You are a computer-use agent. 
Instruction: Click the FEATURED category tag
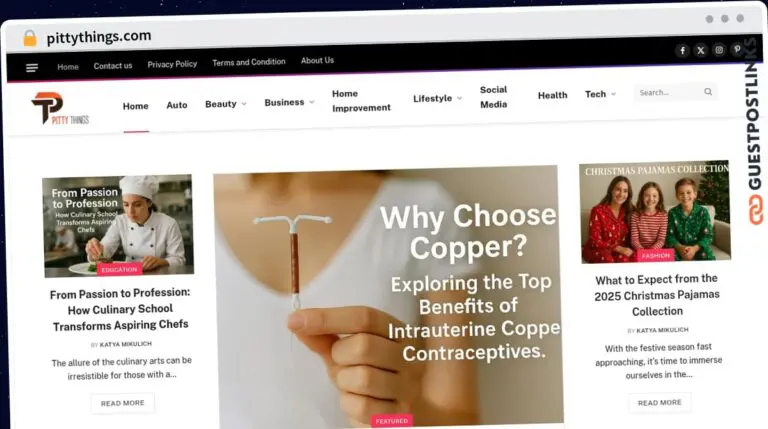click(391, 421)
